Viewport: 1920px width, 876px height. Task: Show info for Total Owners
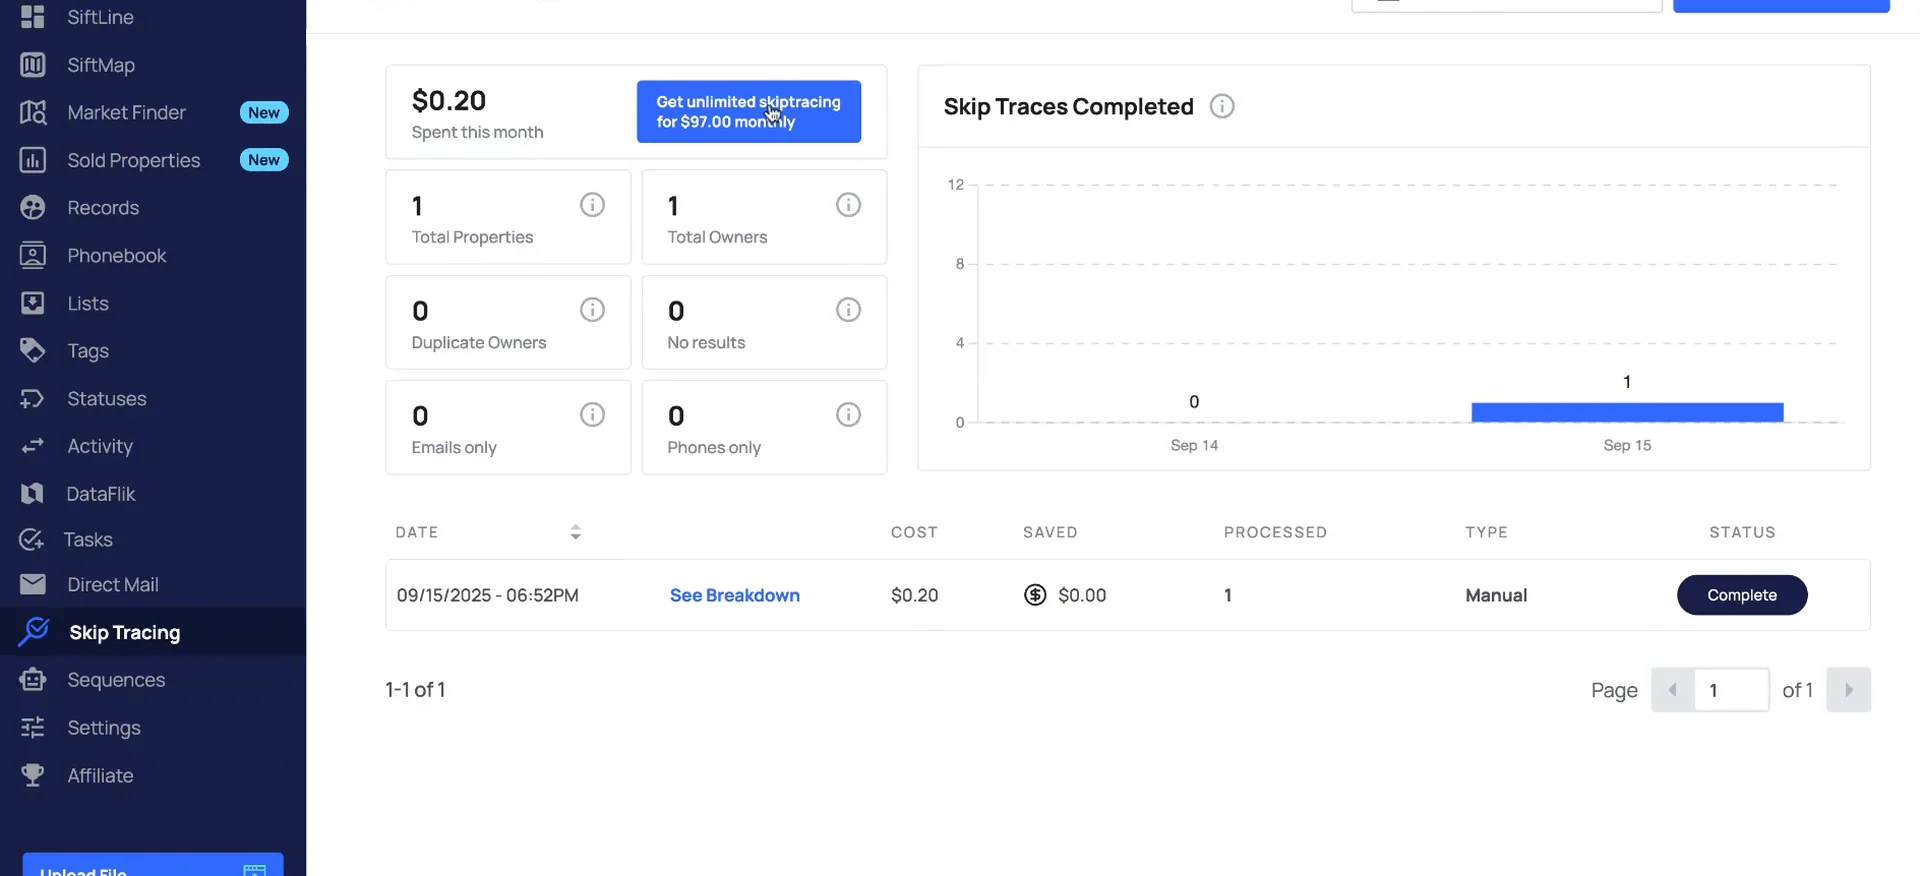[x=848, y=205]
